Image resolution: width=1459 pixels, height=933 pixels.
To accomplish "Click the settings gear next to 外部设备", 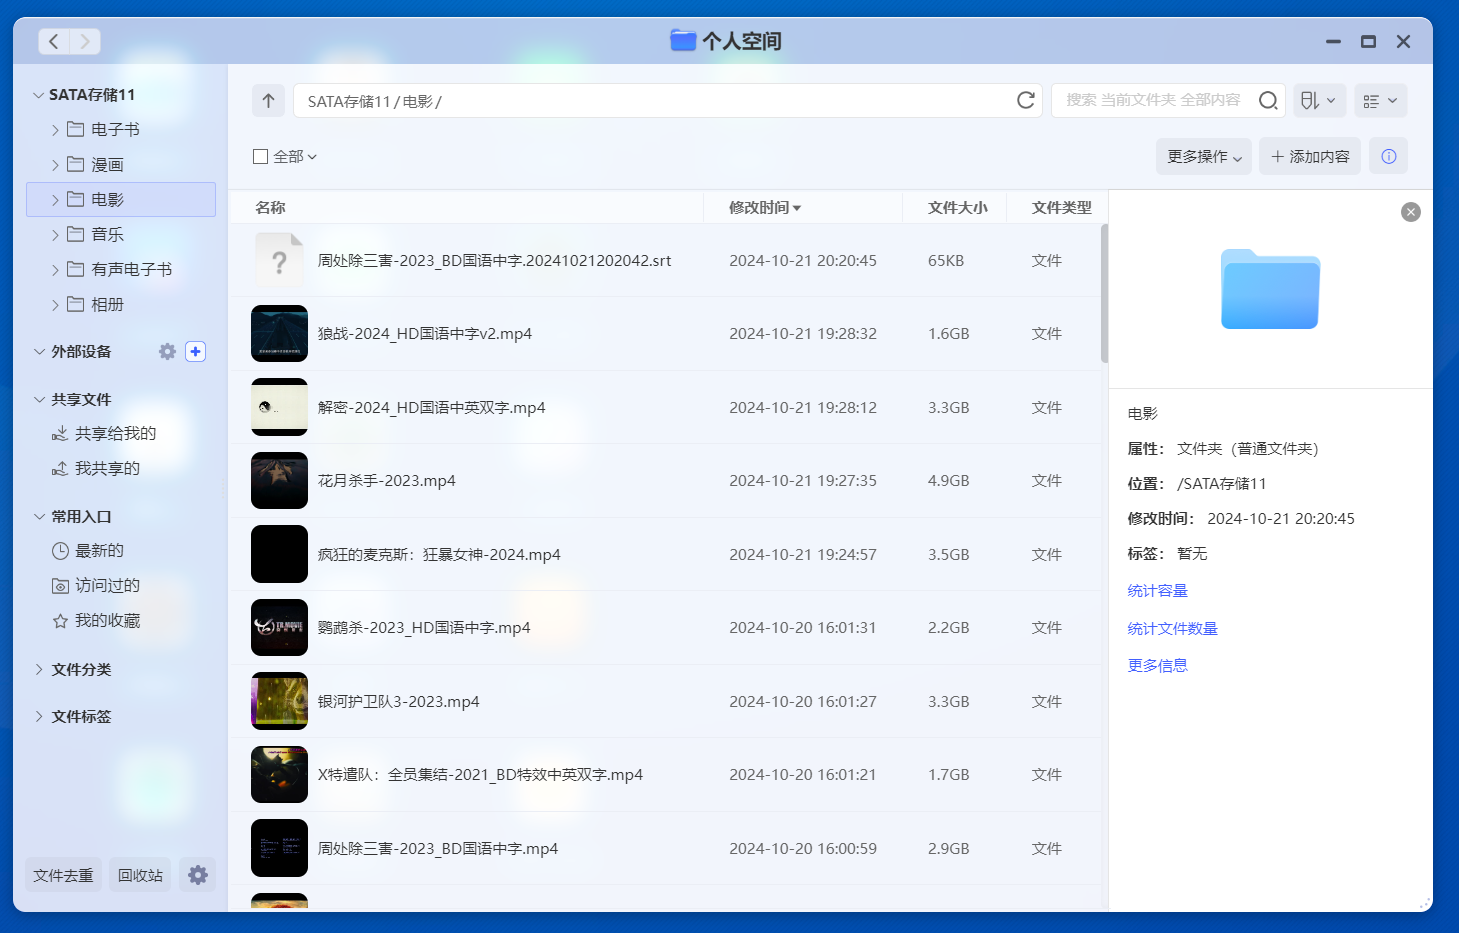I will 167,351.
